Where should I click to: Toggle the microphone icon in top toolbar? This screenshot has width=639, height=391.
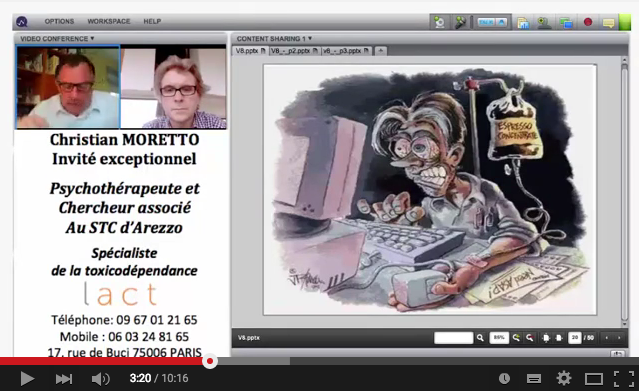460,22
